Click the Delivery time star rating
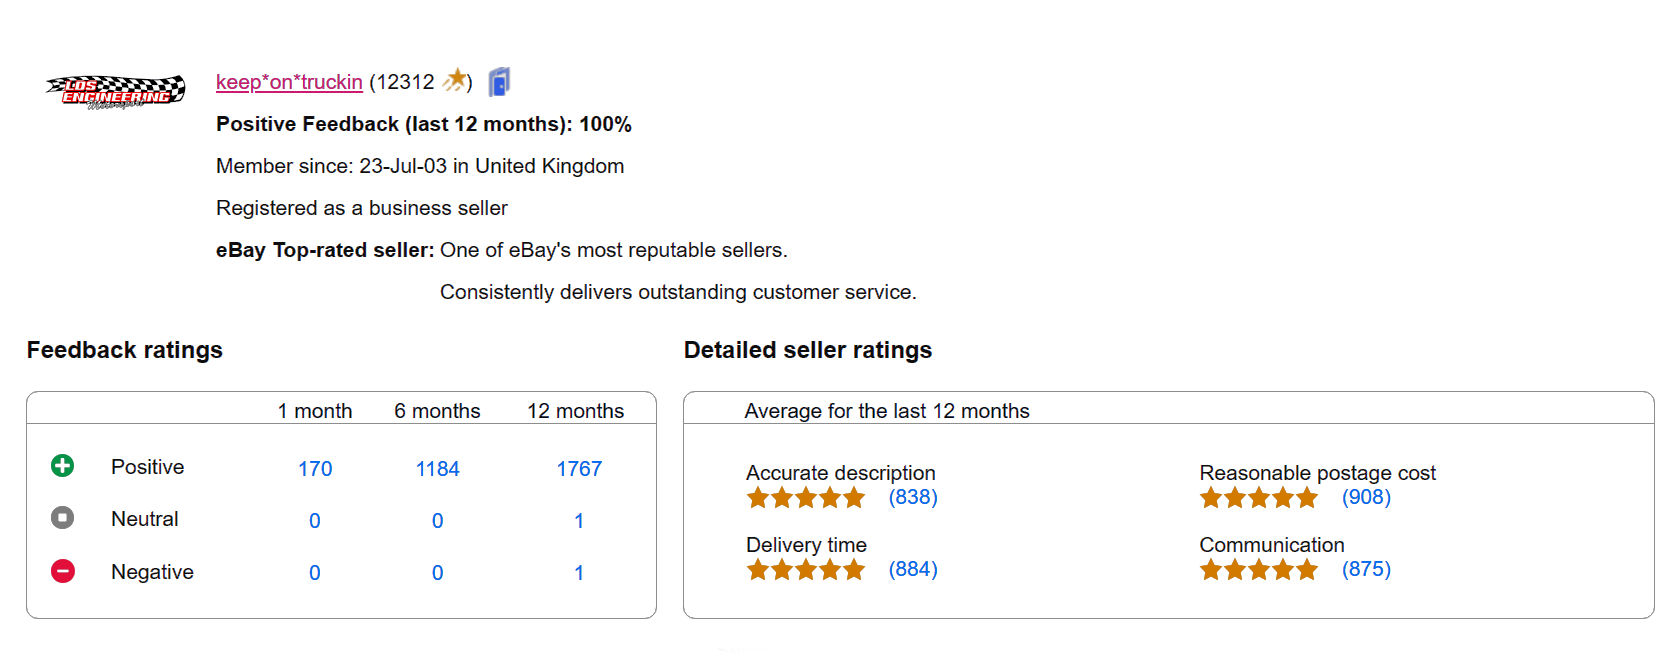Viewport: 1671px width, 660px height. [x=805, y=570]
